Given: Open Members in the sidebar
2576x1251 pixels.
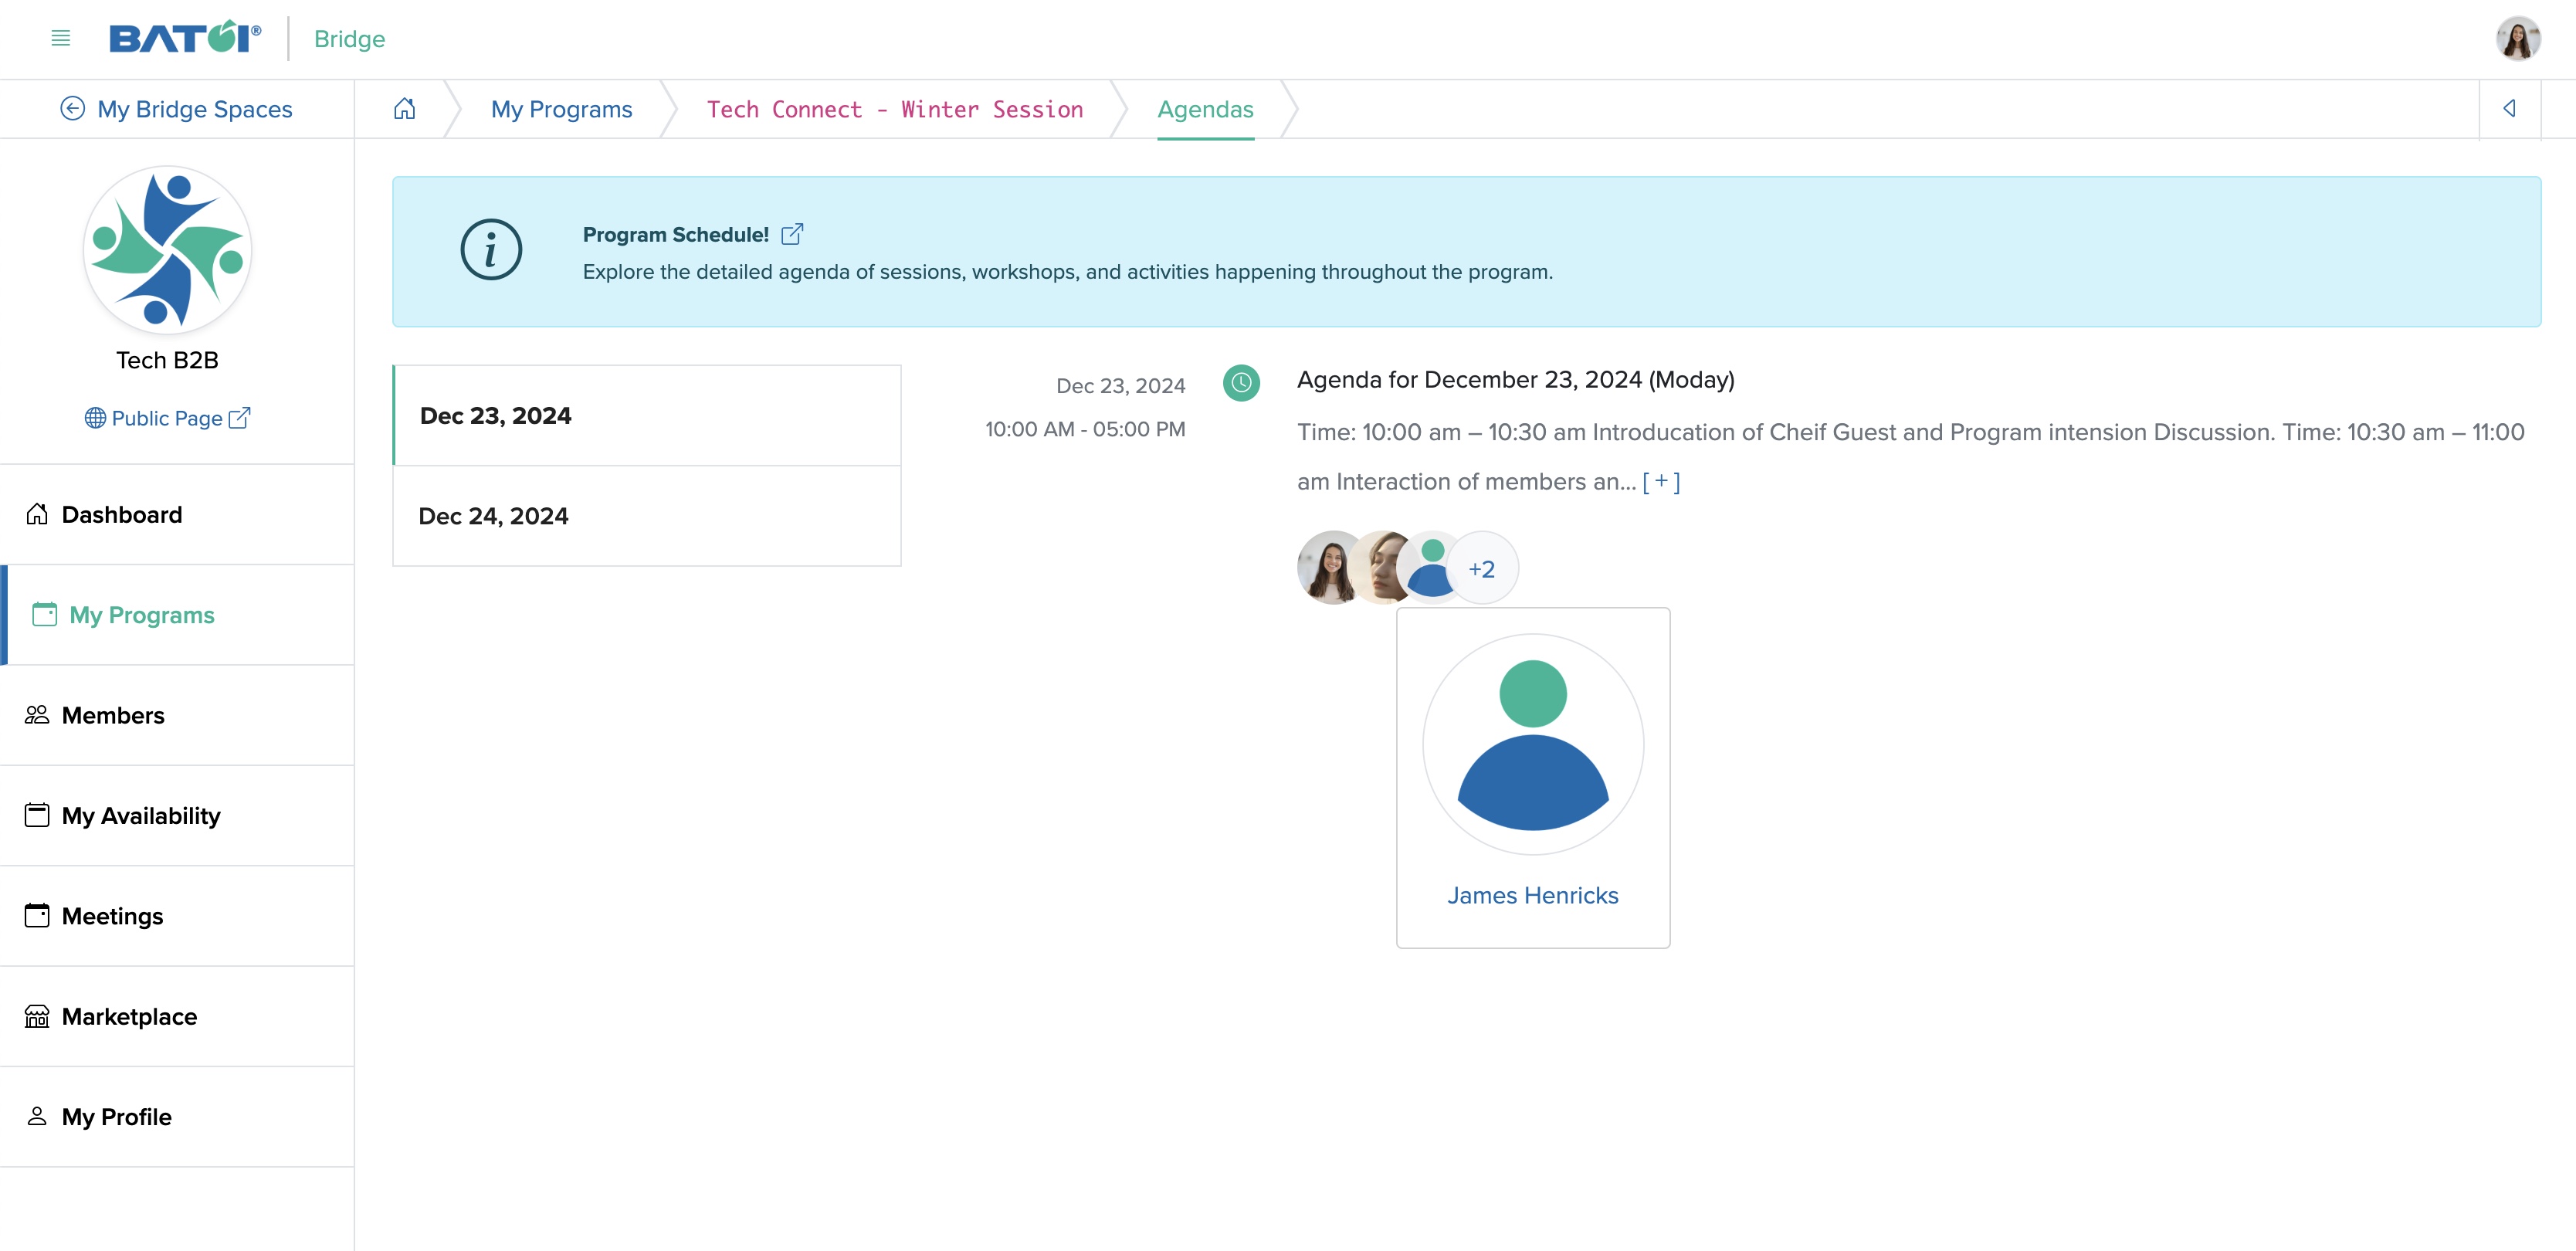Looking at the screenshot, I should coord(177,715).
